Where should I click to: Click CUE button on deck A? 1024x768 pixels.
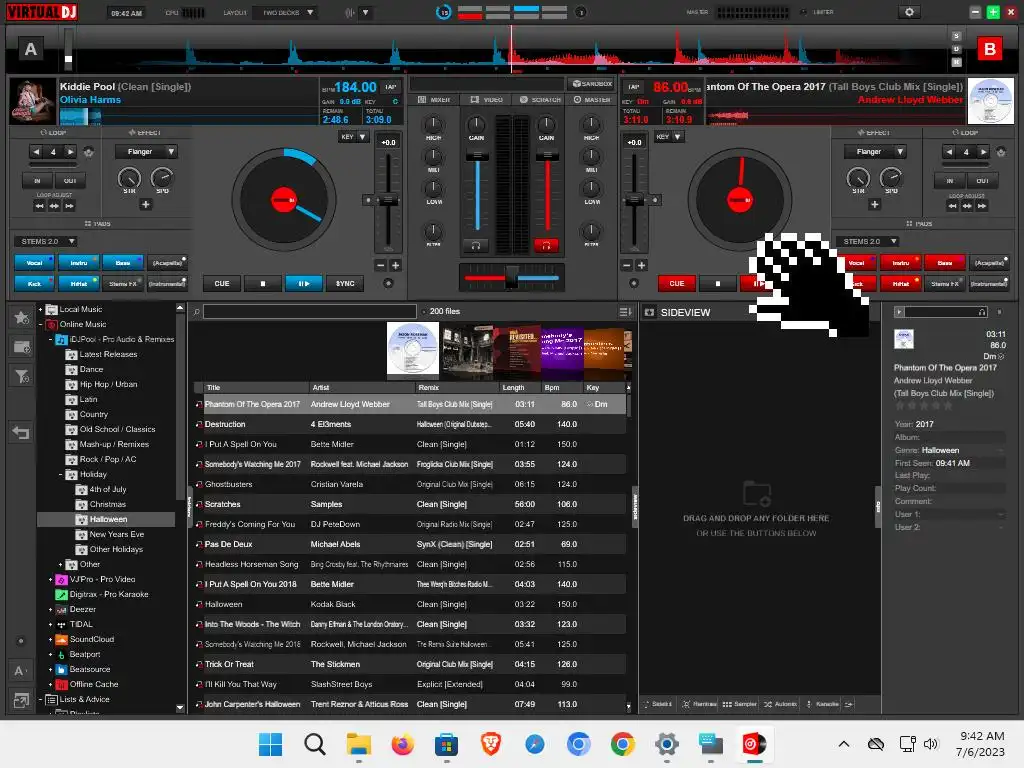(x=222, y=283)
